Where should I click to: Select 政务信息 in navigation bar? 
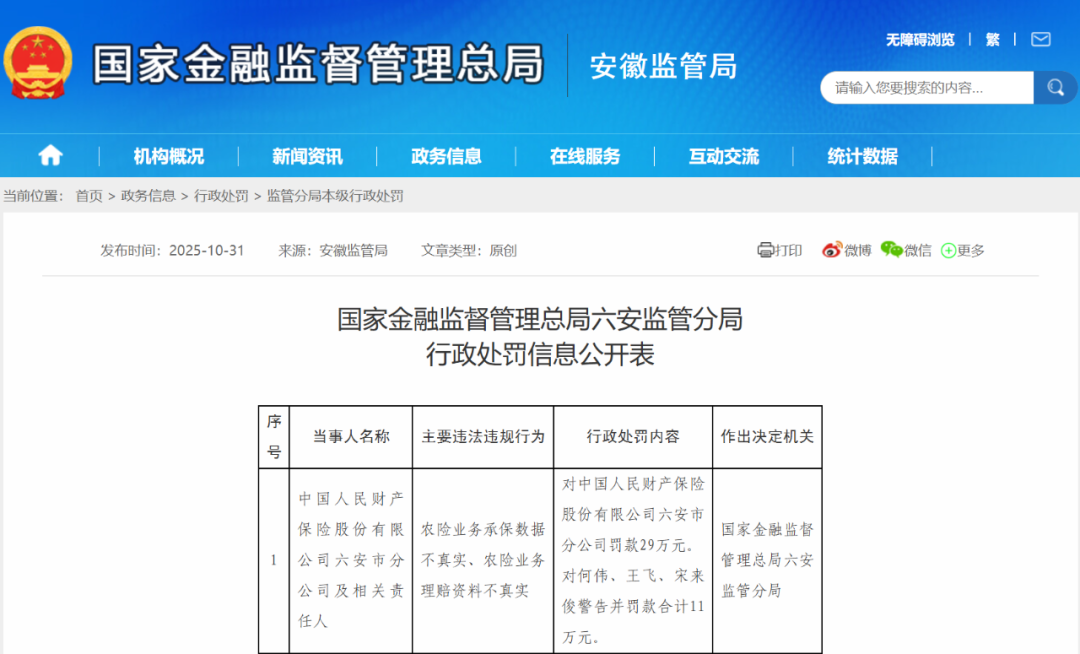[x=446, y=156]
